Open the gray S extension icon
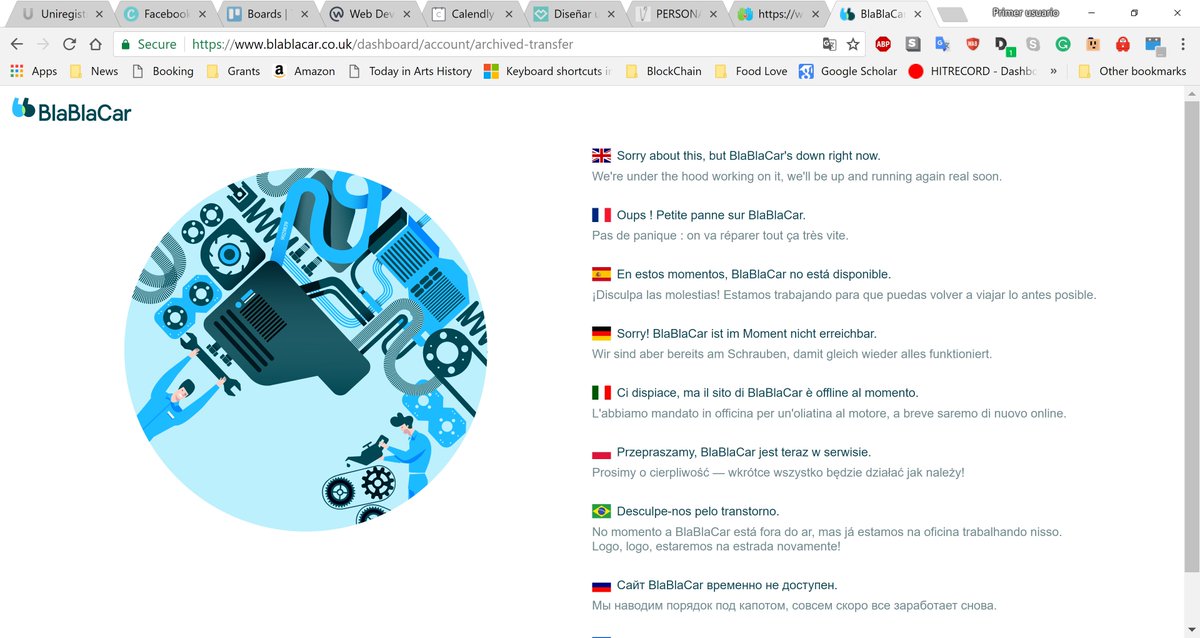This screenshot has width=1200, height=638. pos(913,44)
